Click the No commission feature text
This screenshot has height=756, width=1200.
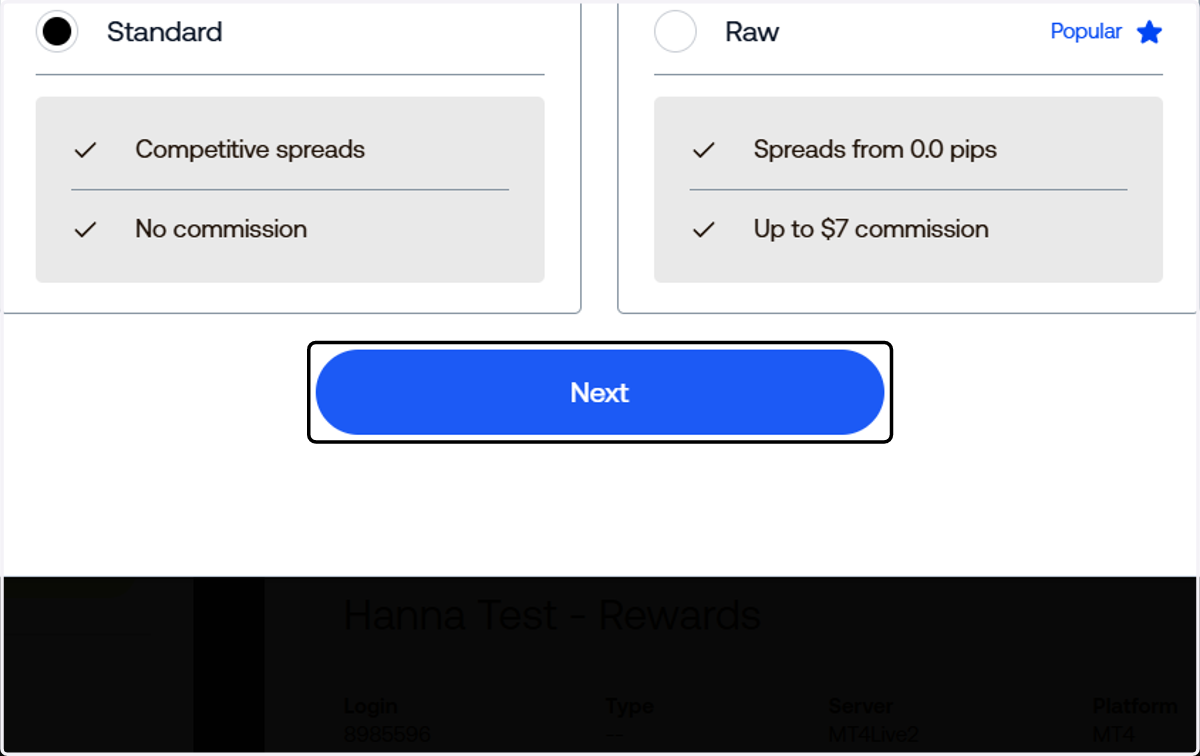tap(221, 229)
